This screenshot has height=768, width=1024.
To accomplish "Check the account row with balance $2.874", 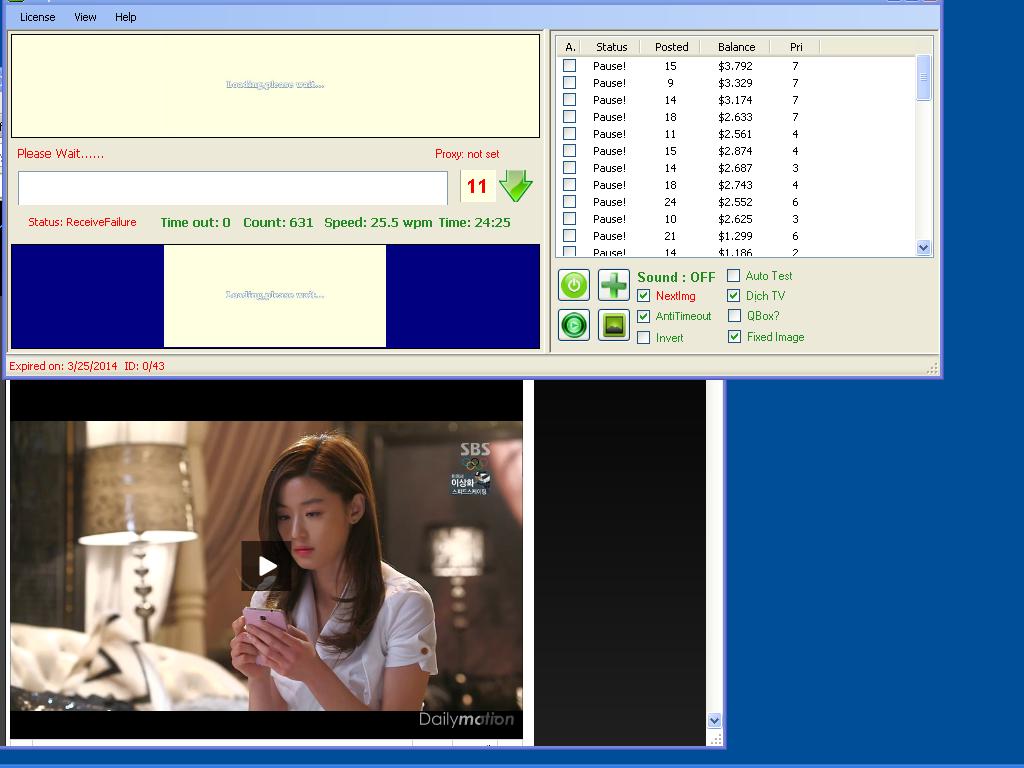I will (x=569, y=151).
